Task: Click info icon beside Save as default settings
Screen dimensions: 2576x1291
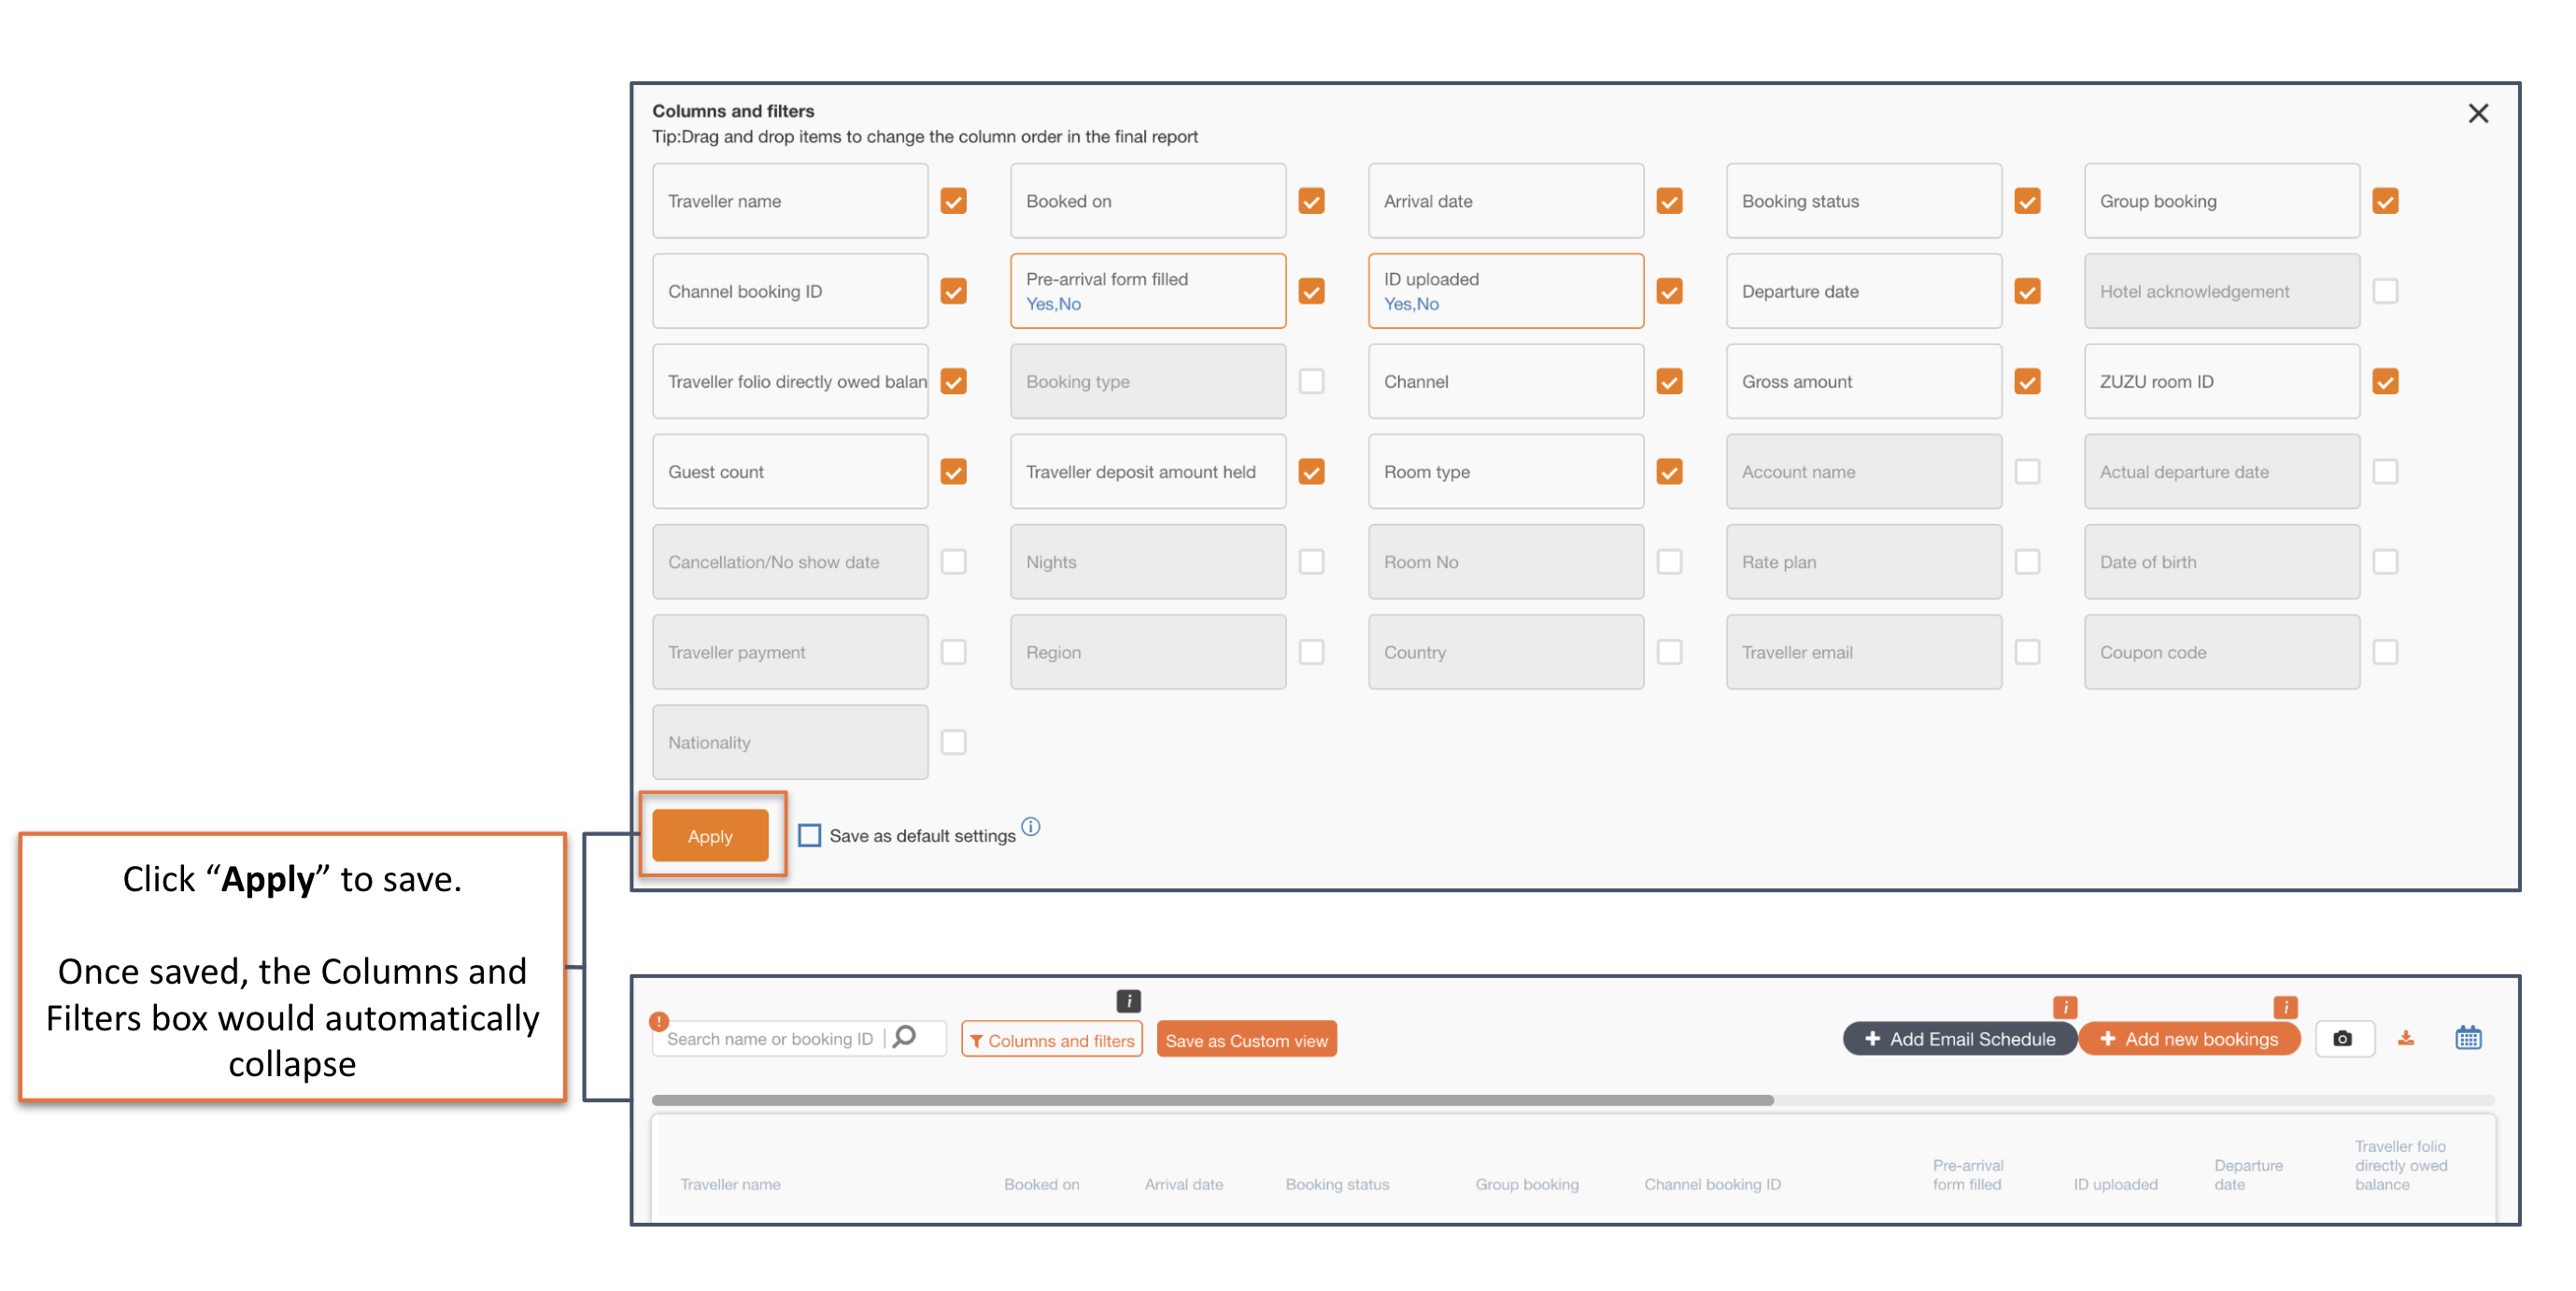Action: pos(1030,827)
